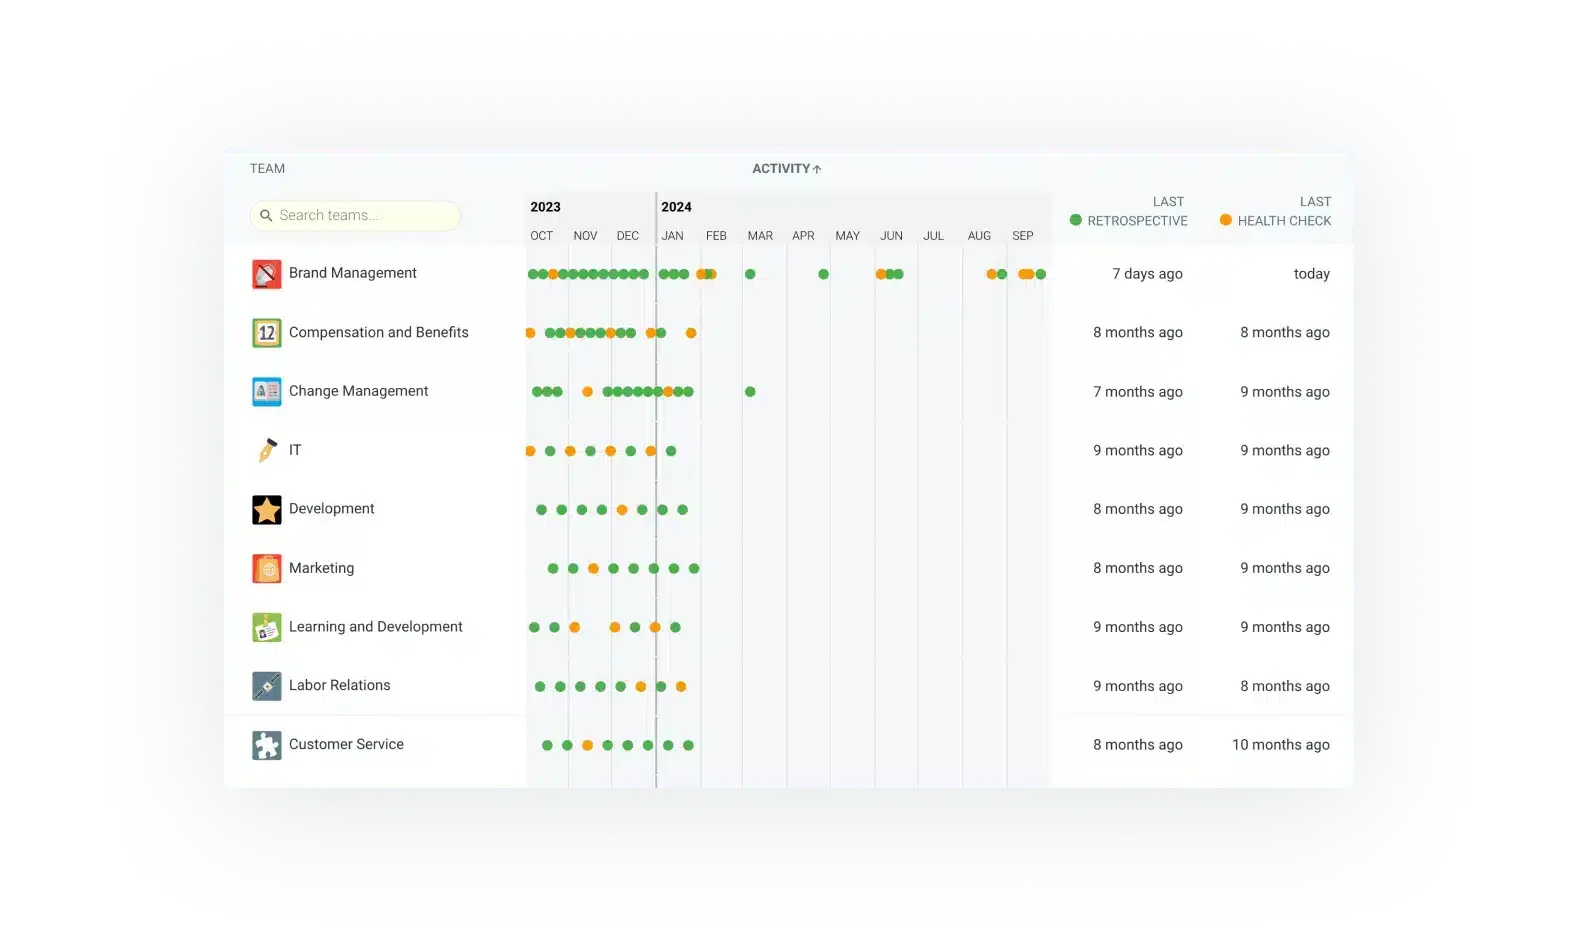This screenshot has width=1574, height=933.
Task: Open the Customer Service team name
Action: coord(346,744)
